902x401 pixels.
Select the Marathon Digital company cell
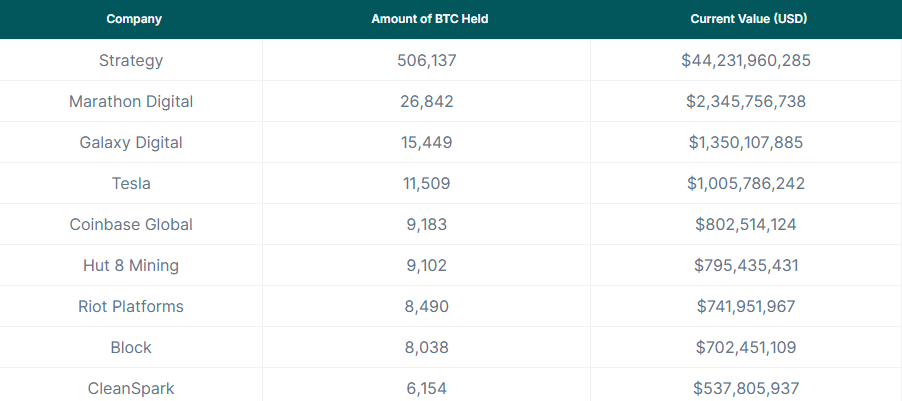(x=131, y=101)
